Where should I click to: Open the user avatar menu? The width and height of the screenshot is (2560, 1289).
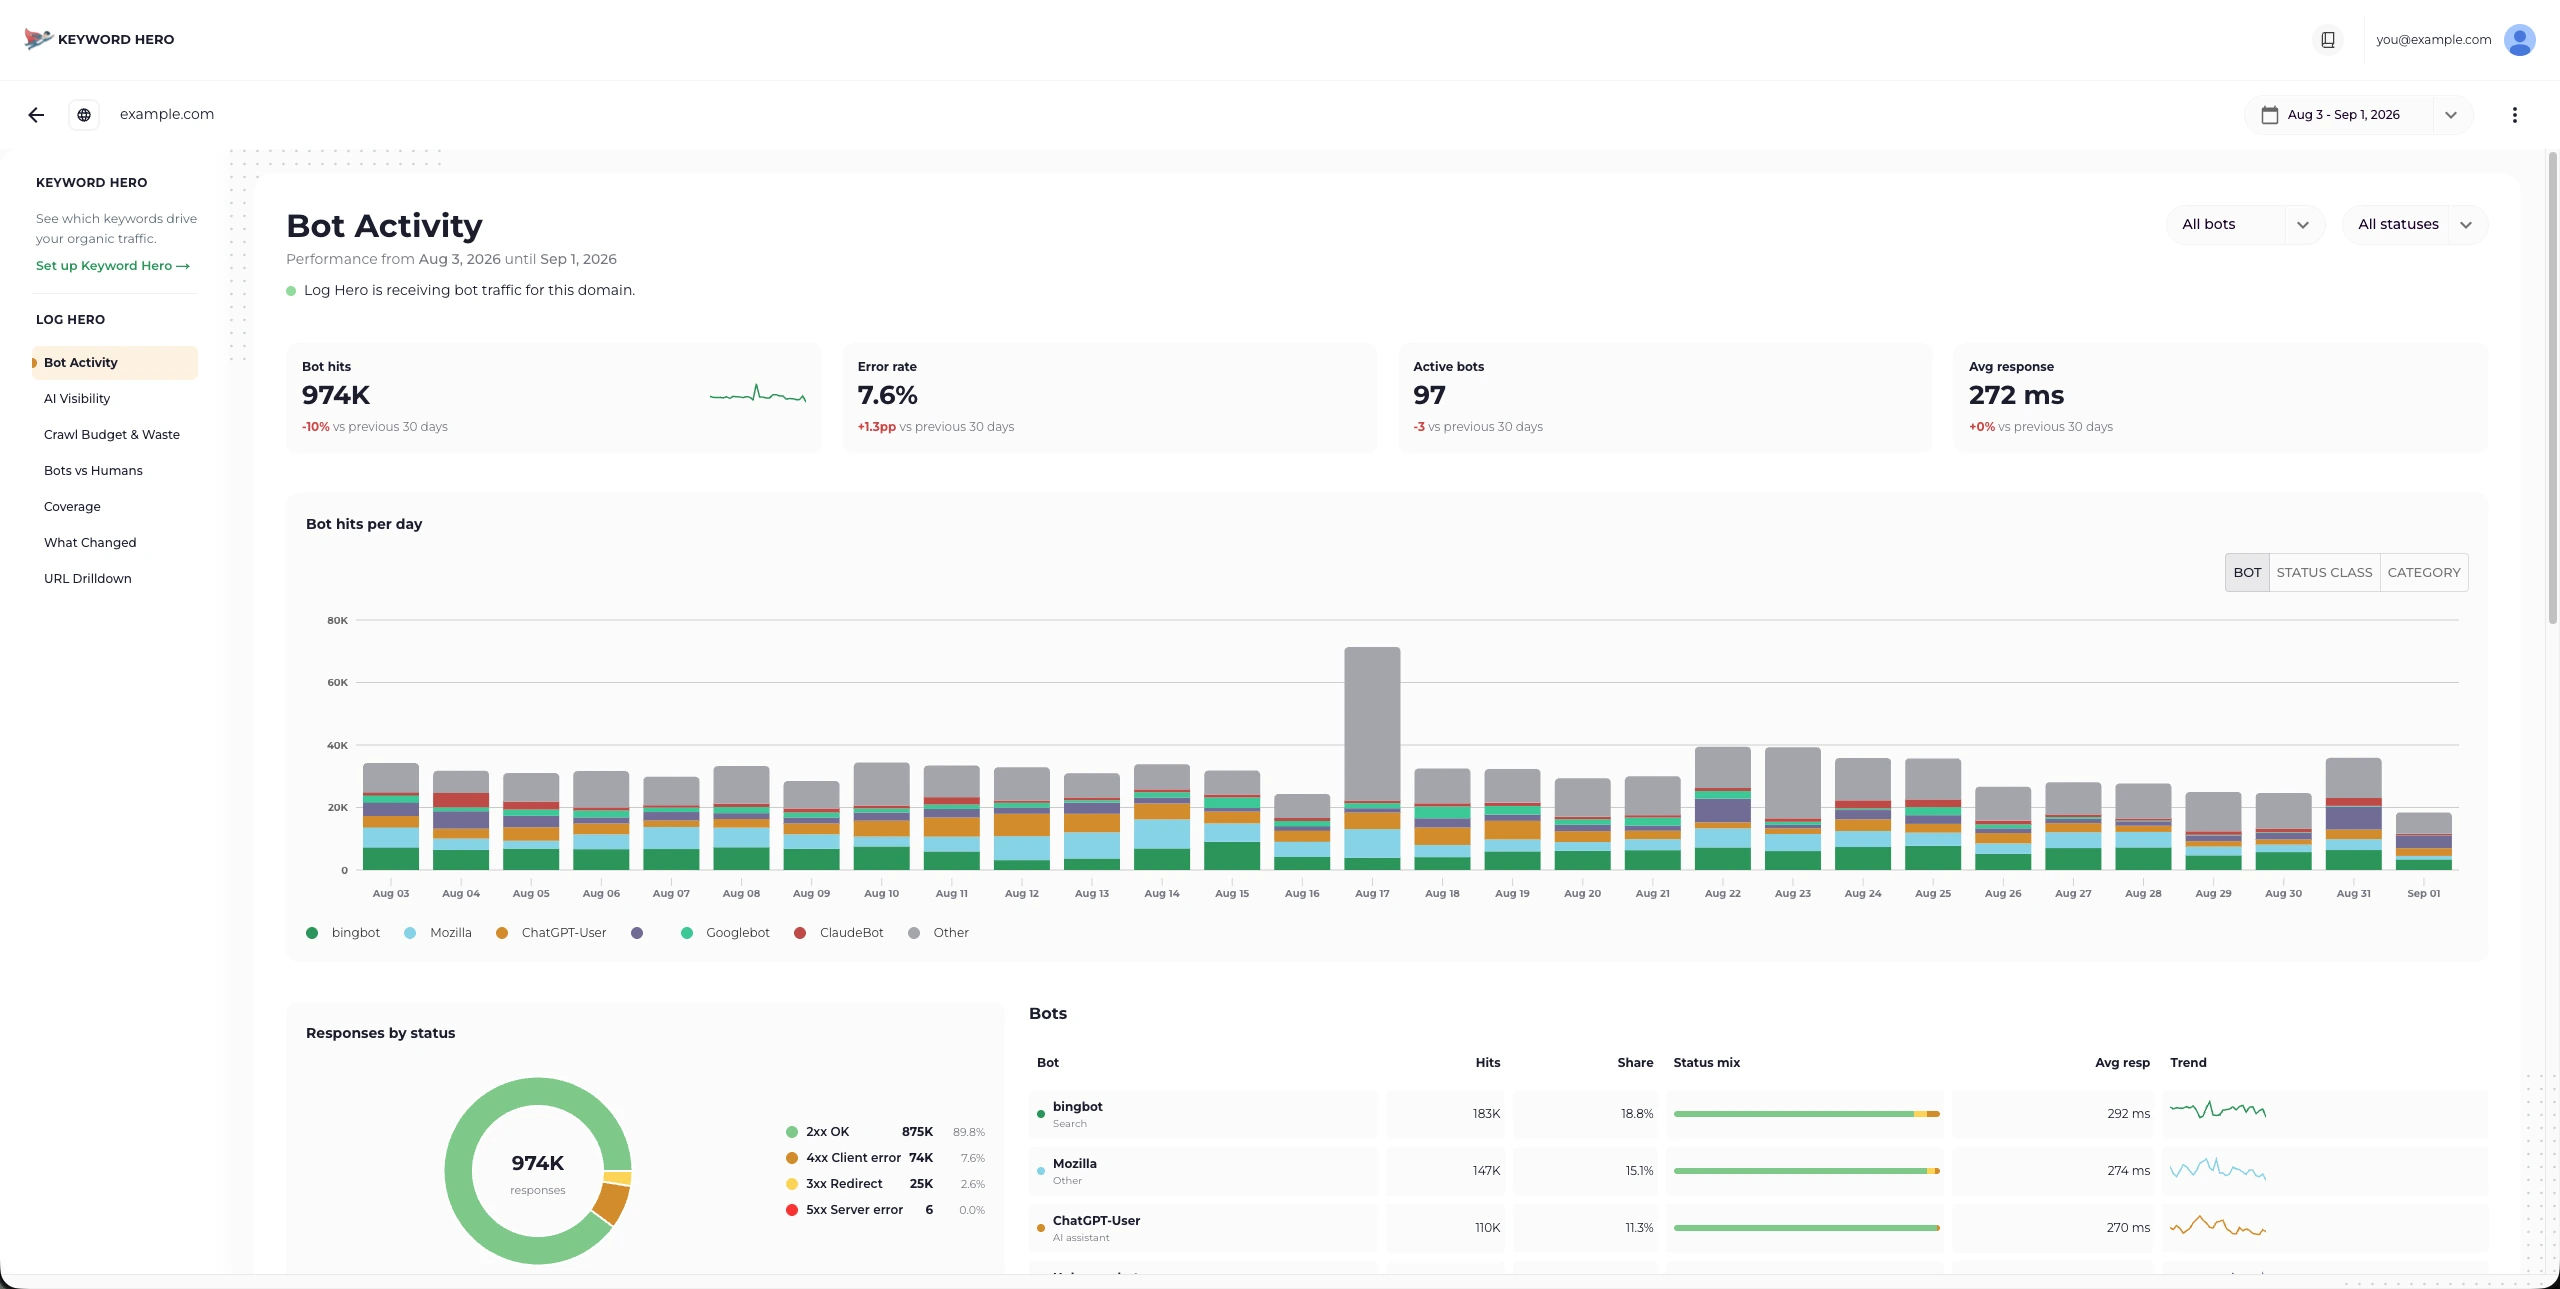[x=2519, y=40]
